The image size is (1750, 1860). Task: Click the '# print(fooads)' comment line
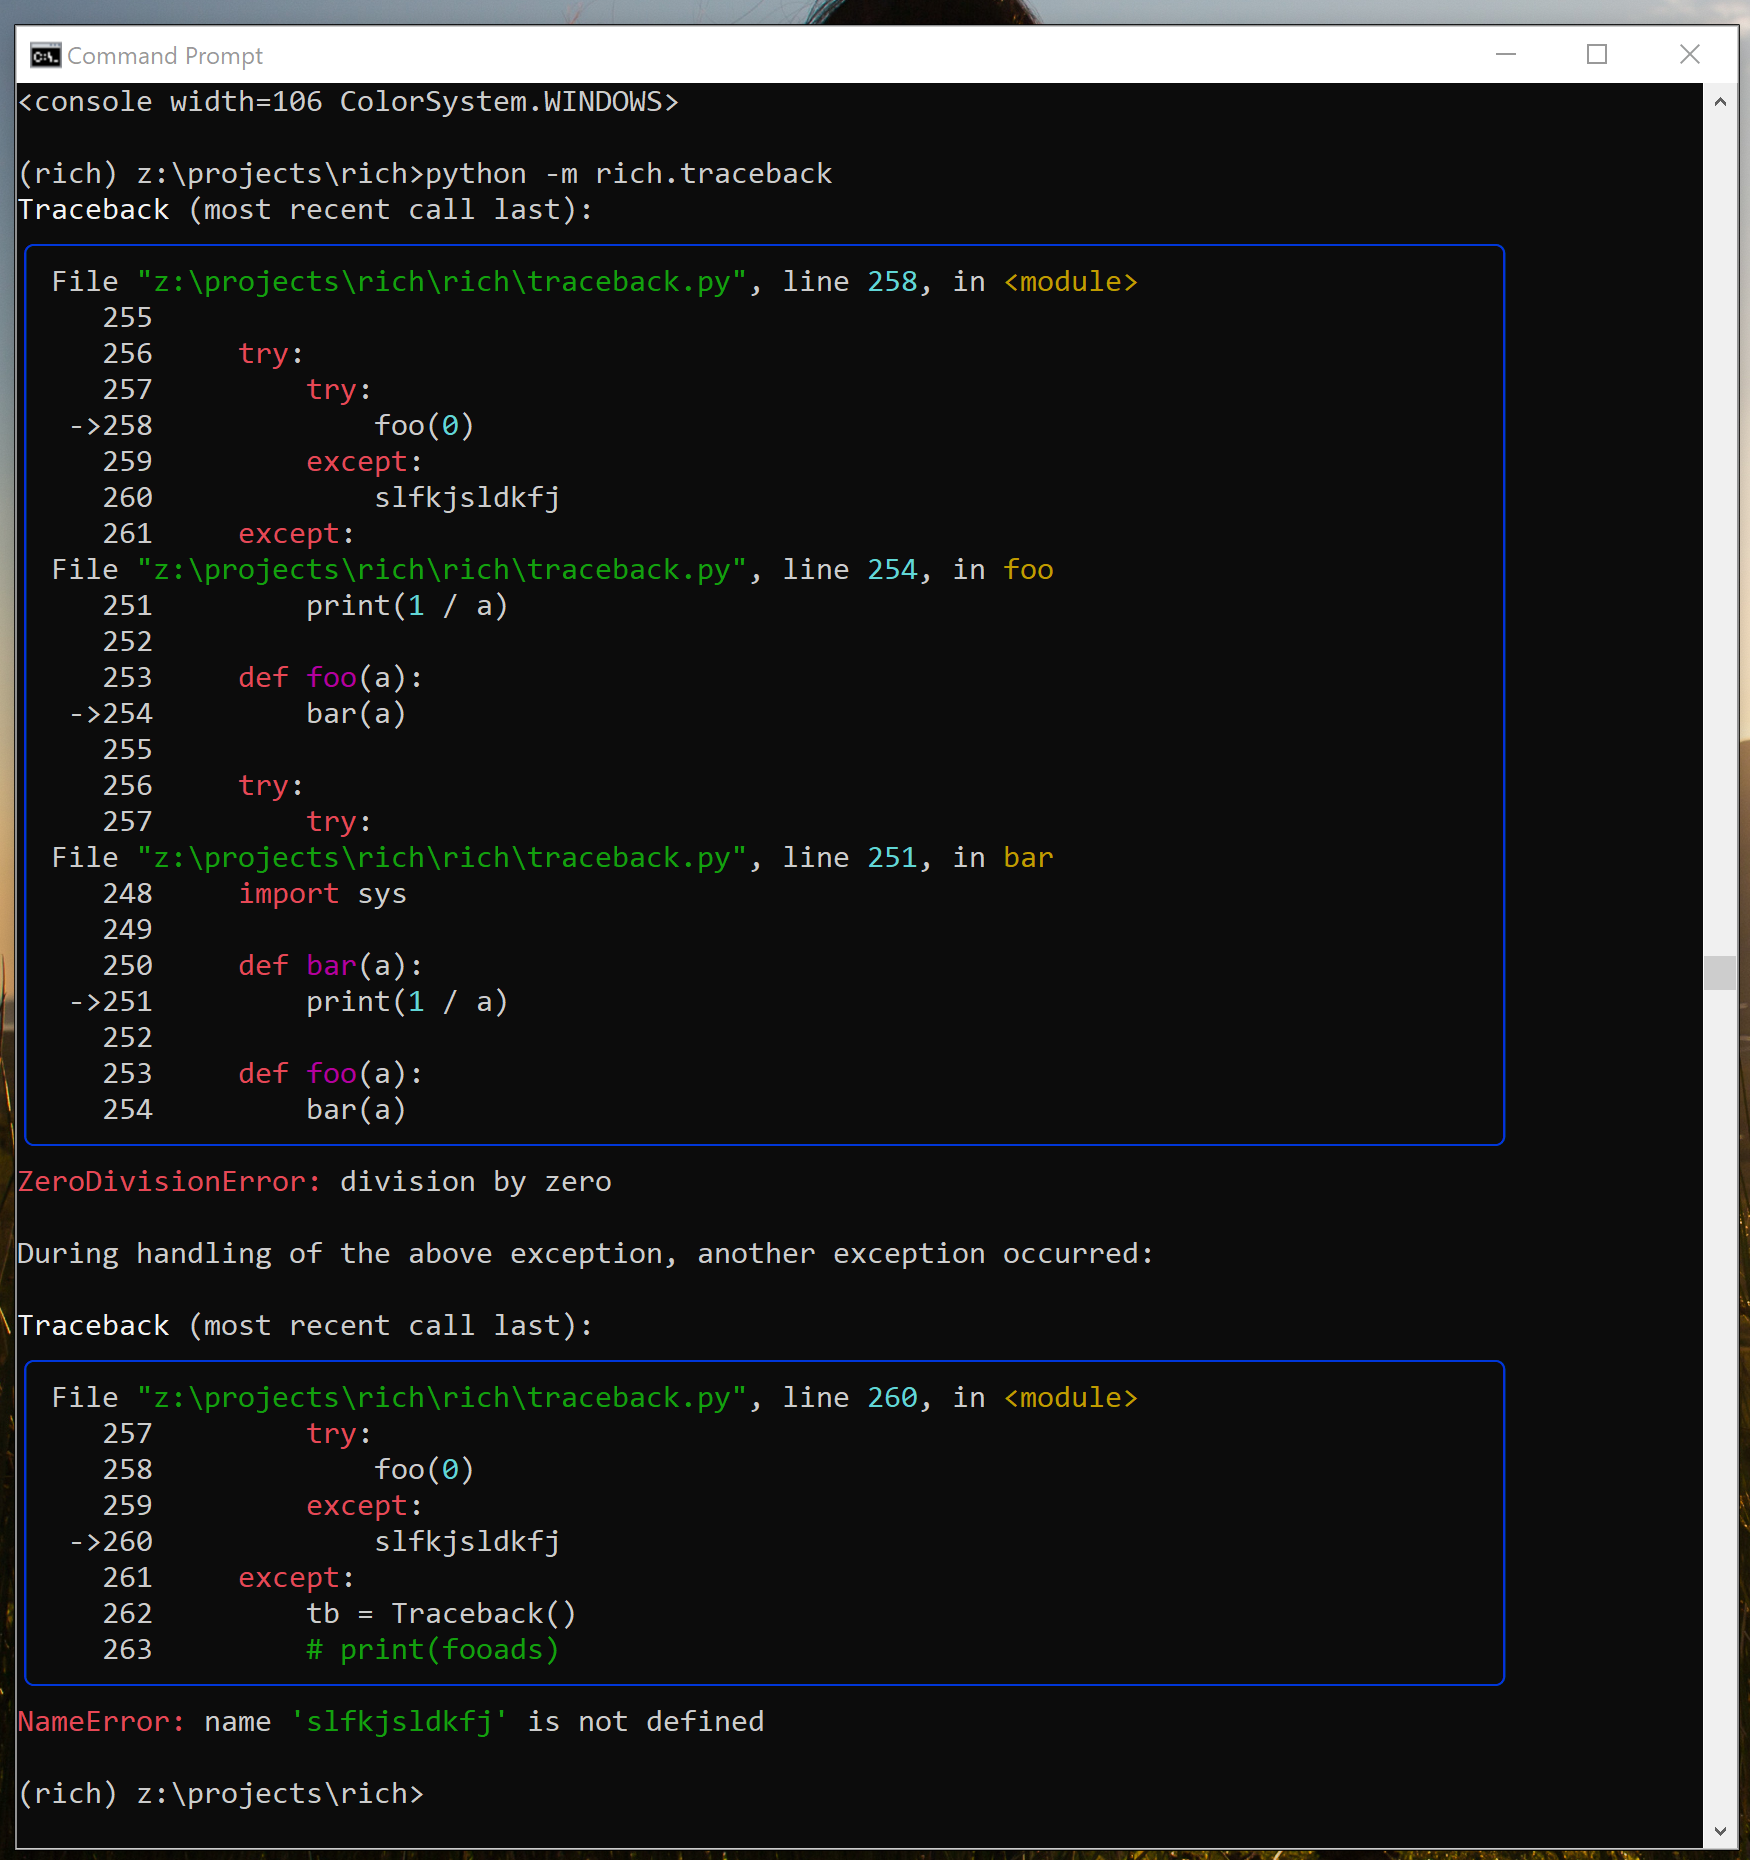click(x=432, y=1650)
